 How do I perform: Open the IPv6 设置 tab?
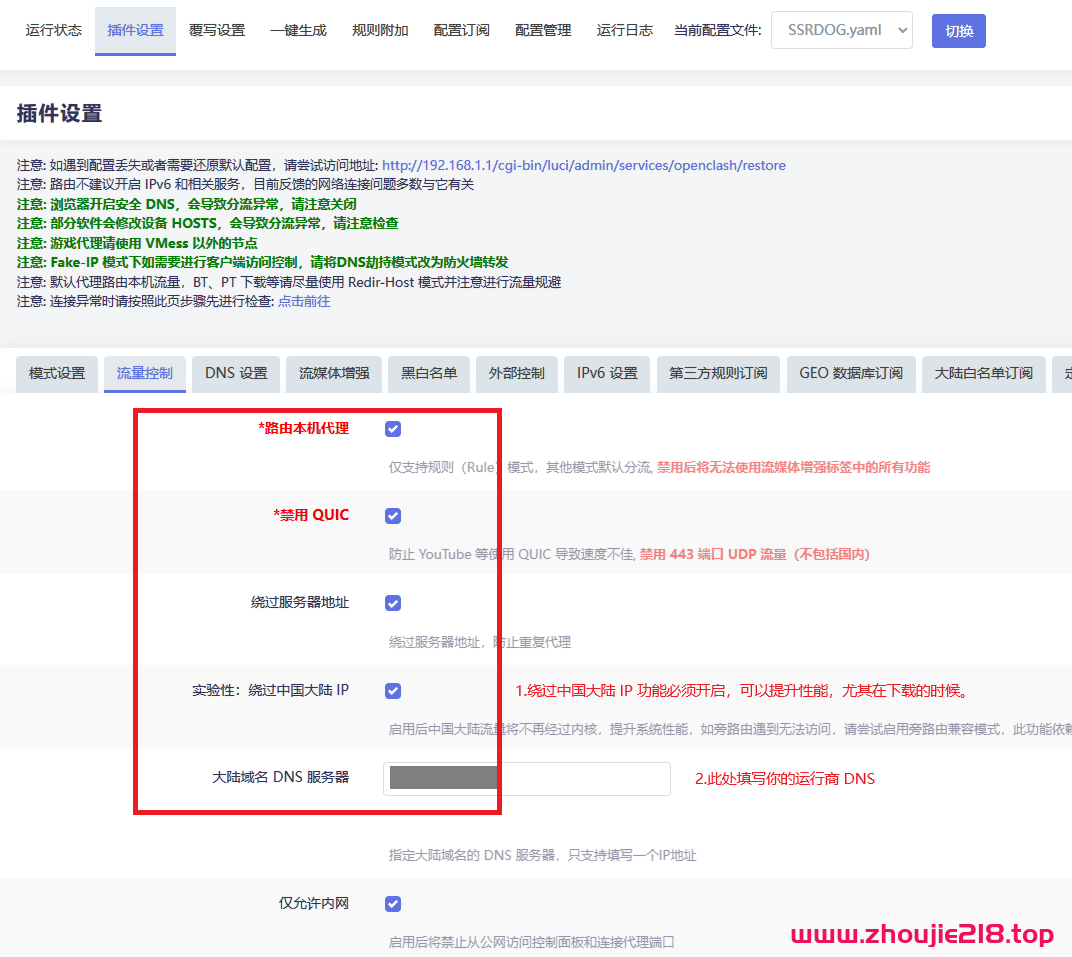[606, 373]
